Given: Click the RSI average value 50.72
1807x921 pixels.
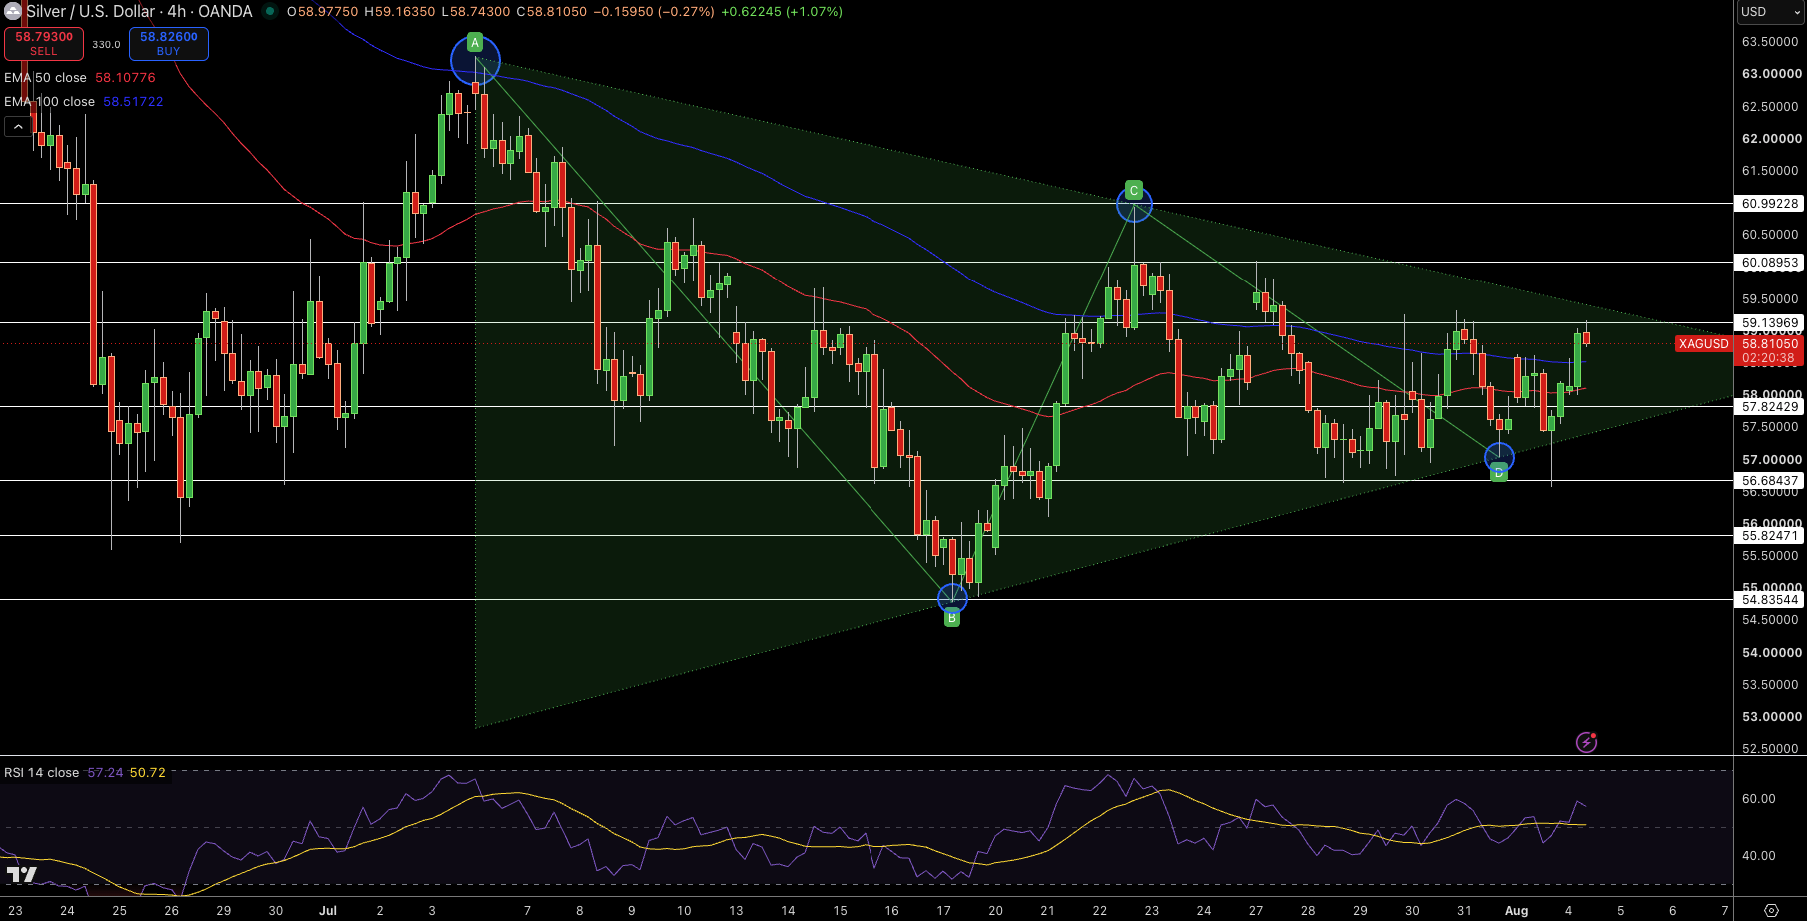Looking at the screenshot, I should pyautogui.click(x=148, y=773).
